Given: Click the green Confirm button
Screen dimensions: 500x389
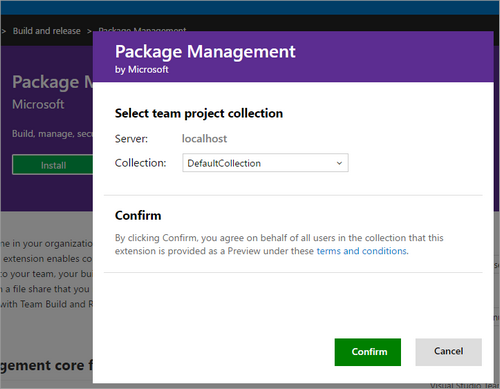Looking at the screenshot, I should 368,352.
